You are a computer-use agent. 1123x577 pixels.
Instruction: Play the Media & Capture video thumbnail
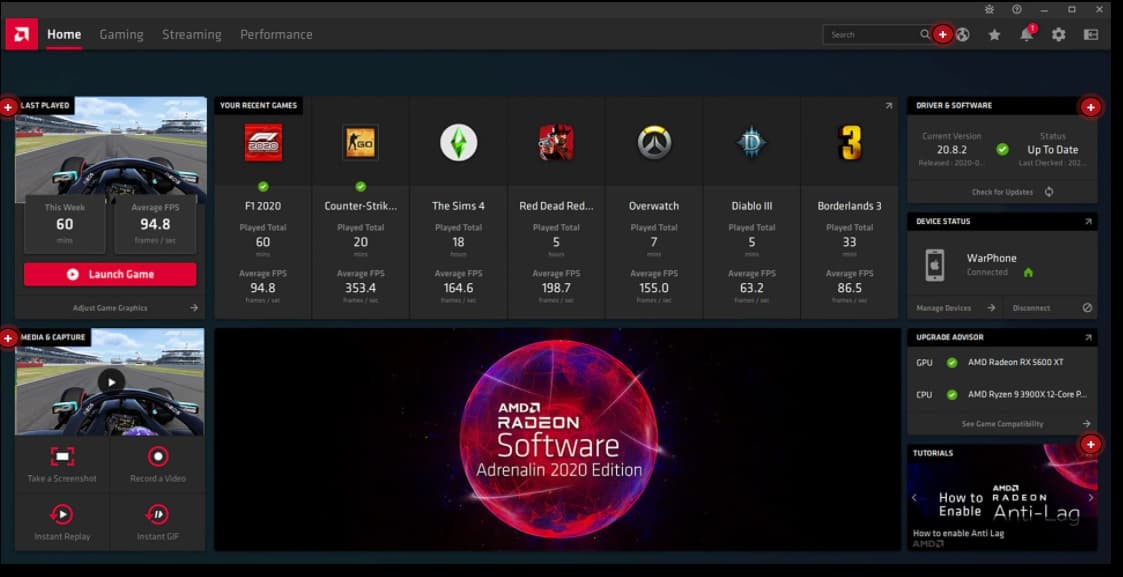pyautogui.click(x=111, y=382)
